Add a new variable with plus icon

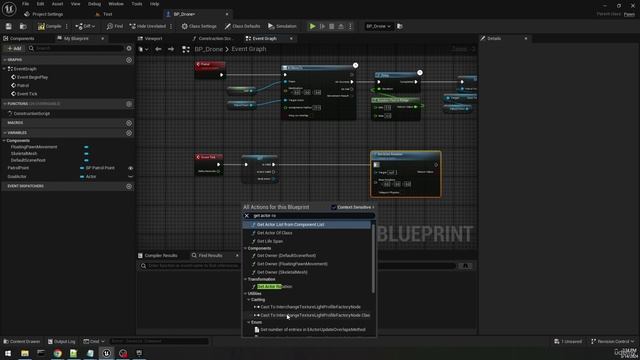click(129, 133)
